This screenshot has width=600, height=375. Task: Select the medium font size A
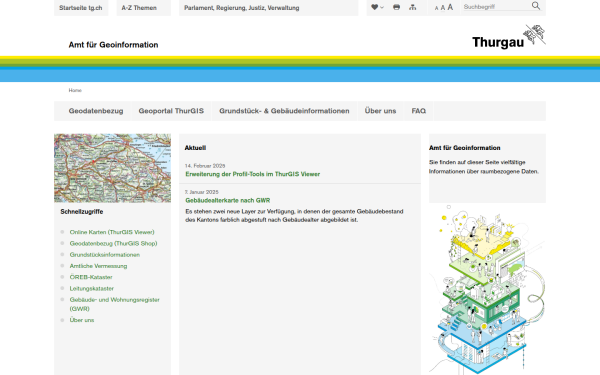(x=443, y=8)
